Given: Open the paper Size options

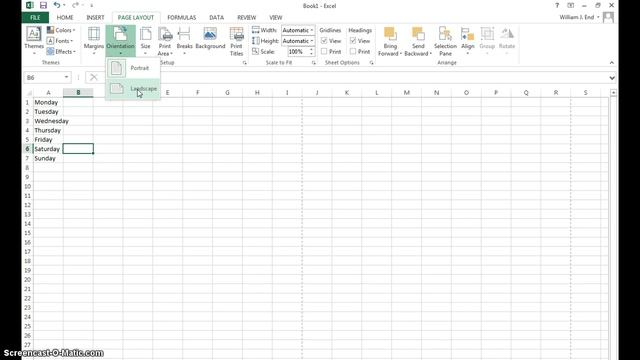Looking at the screenshot, I should pyautogui.click(x=146, y=41).
